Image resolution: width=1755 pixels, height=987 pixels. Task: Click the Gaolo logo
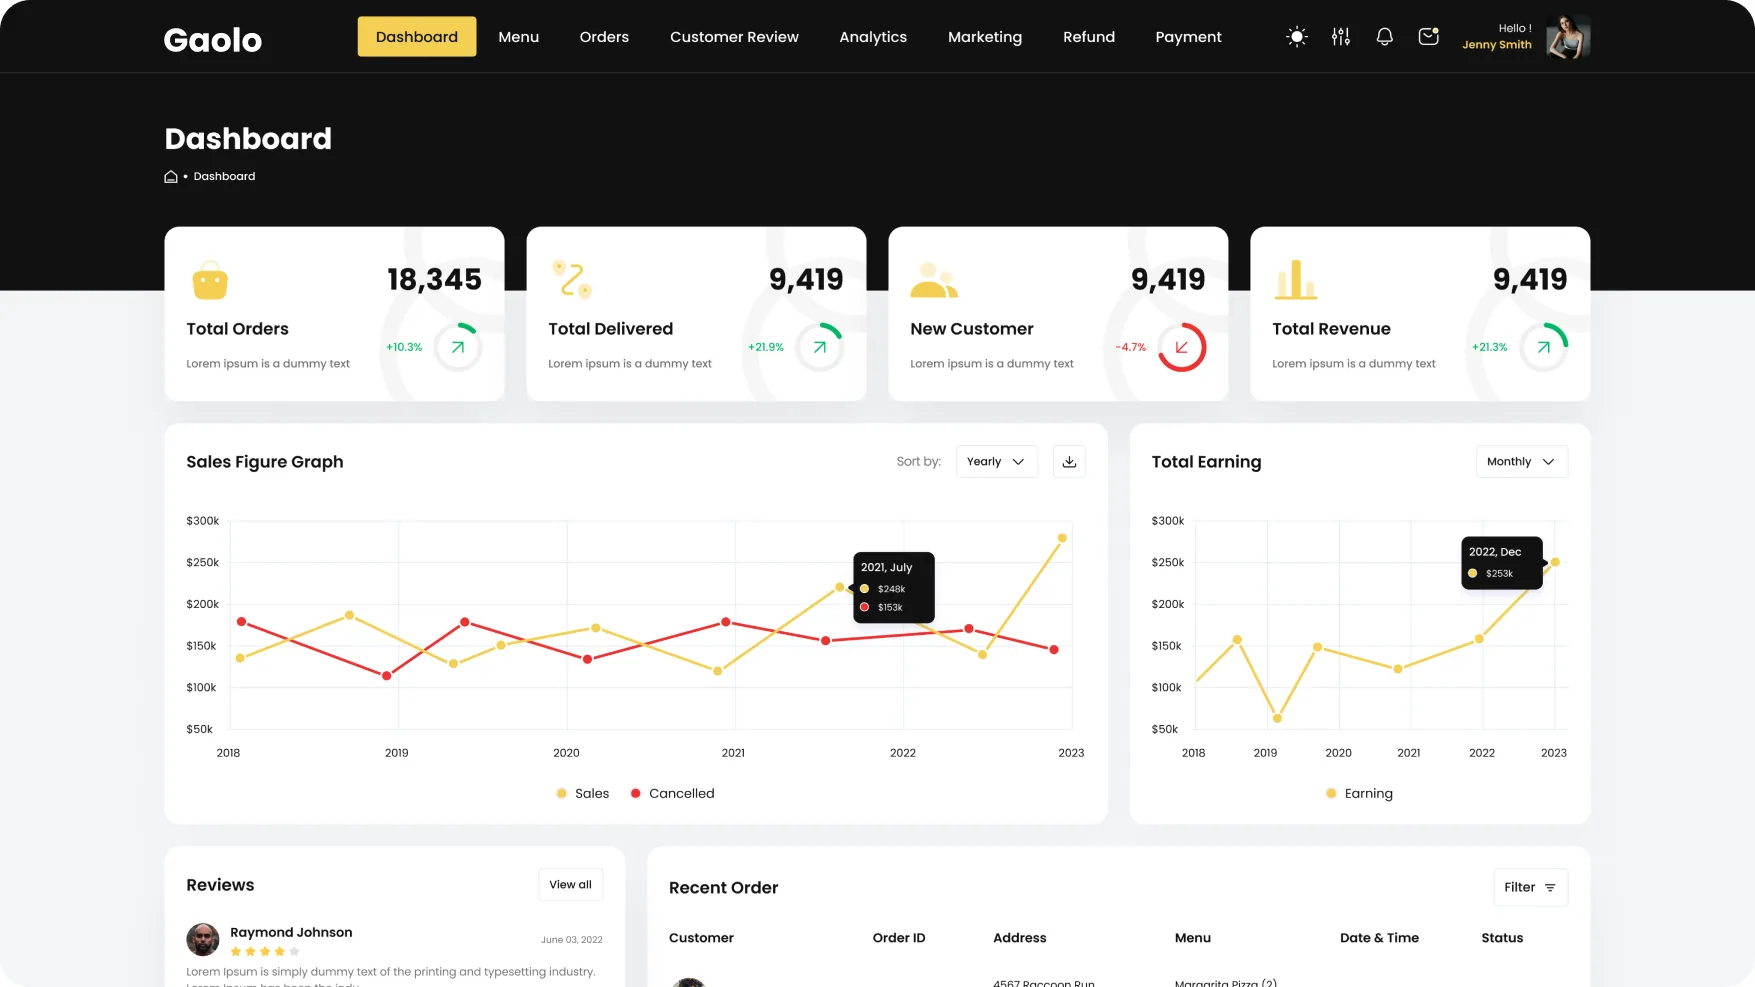(213, 40)
